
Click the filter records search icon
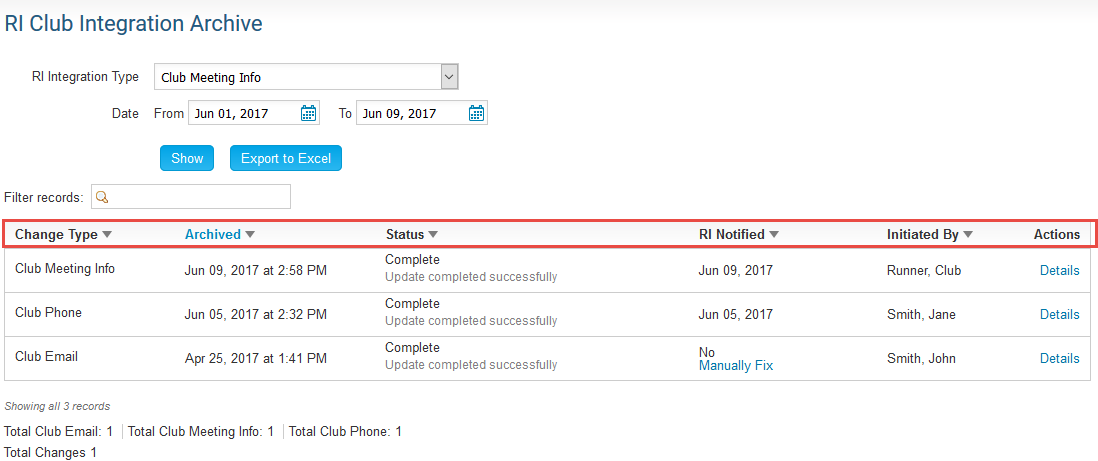(102, 196)
